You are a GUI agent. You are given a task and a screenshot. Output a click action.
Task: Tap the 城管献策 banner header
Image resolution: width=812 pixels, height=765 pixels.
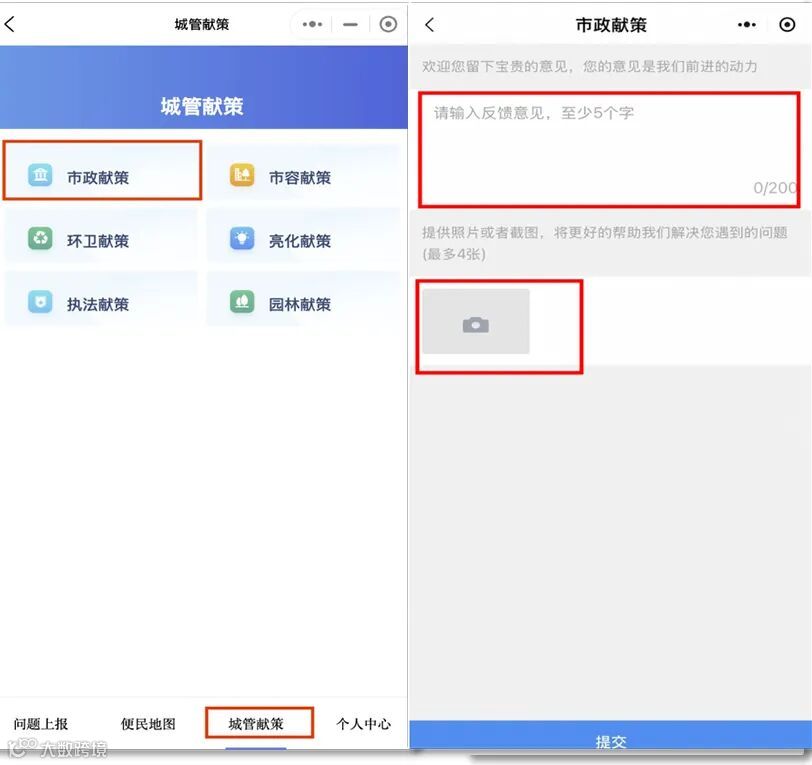203,106
